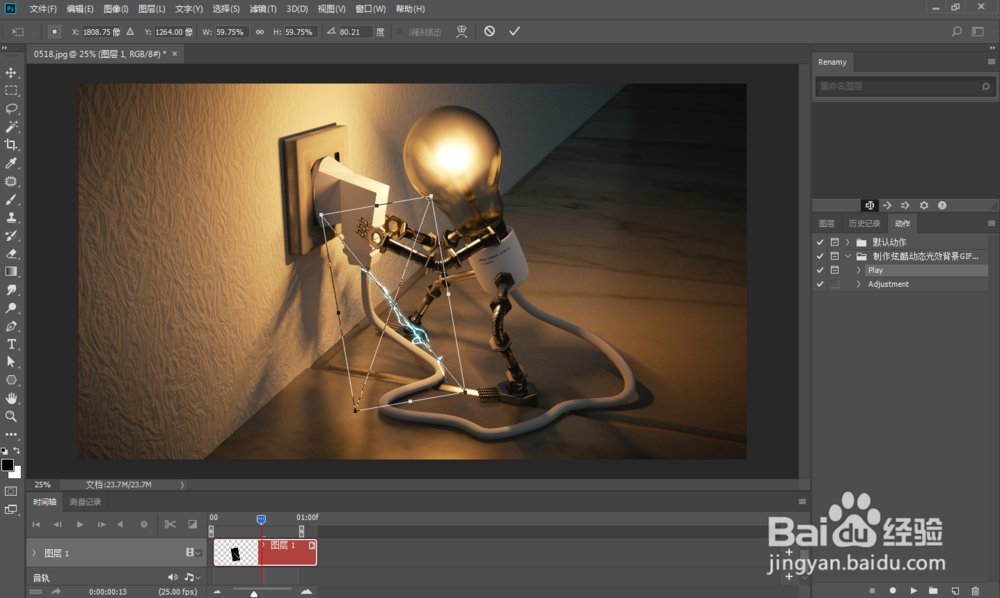The height and width of the screenshot is (598, 1000).
Task: Commit the transform with the checkmark
Action: point(514,31)
